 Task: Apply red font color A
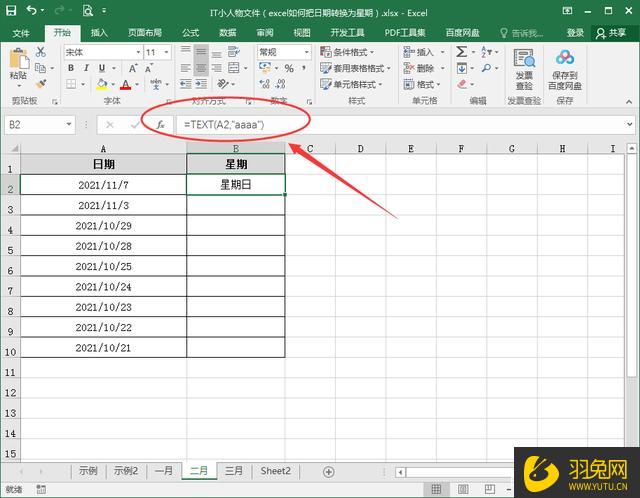click(x=126, y=84)
